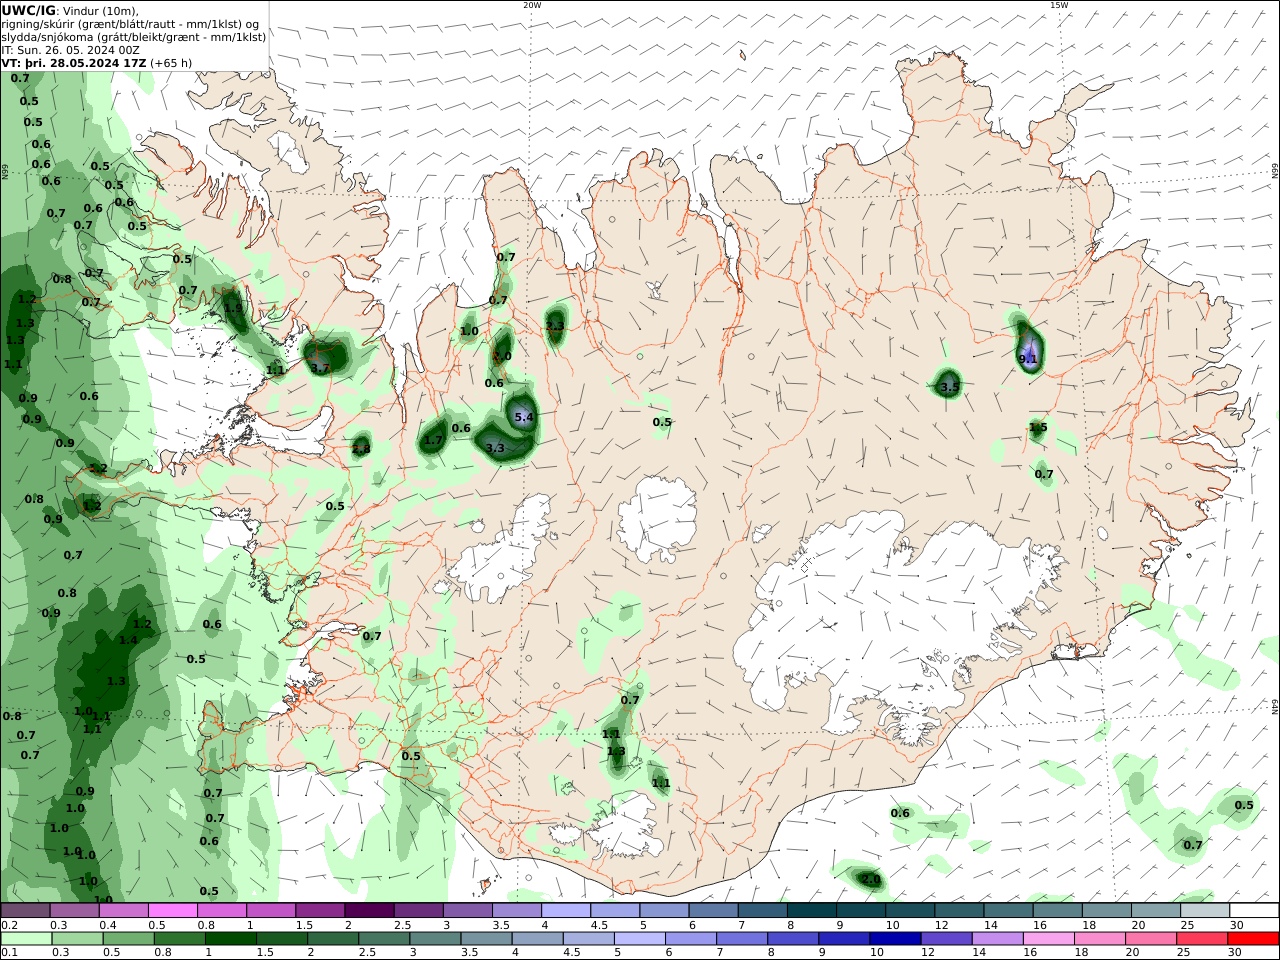Click the 9.1 precipitation peak value

1028,358
